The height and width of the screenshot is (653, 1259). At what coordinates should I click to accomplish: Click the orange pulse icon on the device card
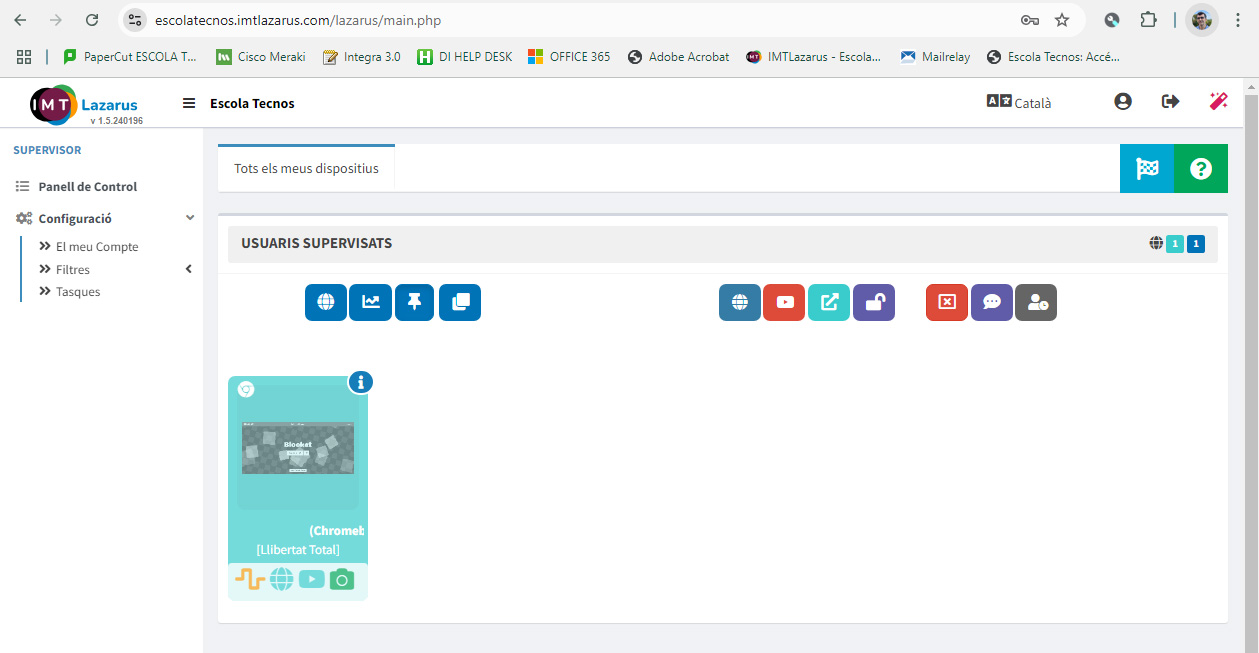pos(249,579)
